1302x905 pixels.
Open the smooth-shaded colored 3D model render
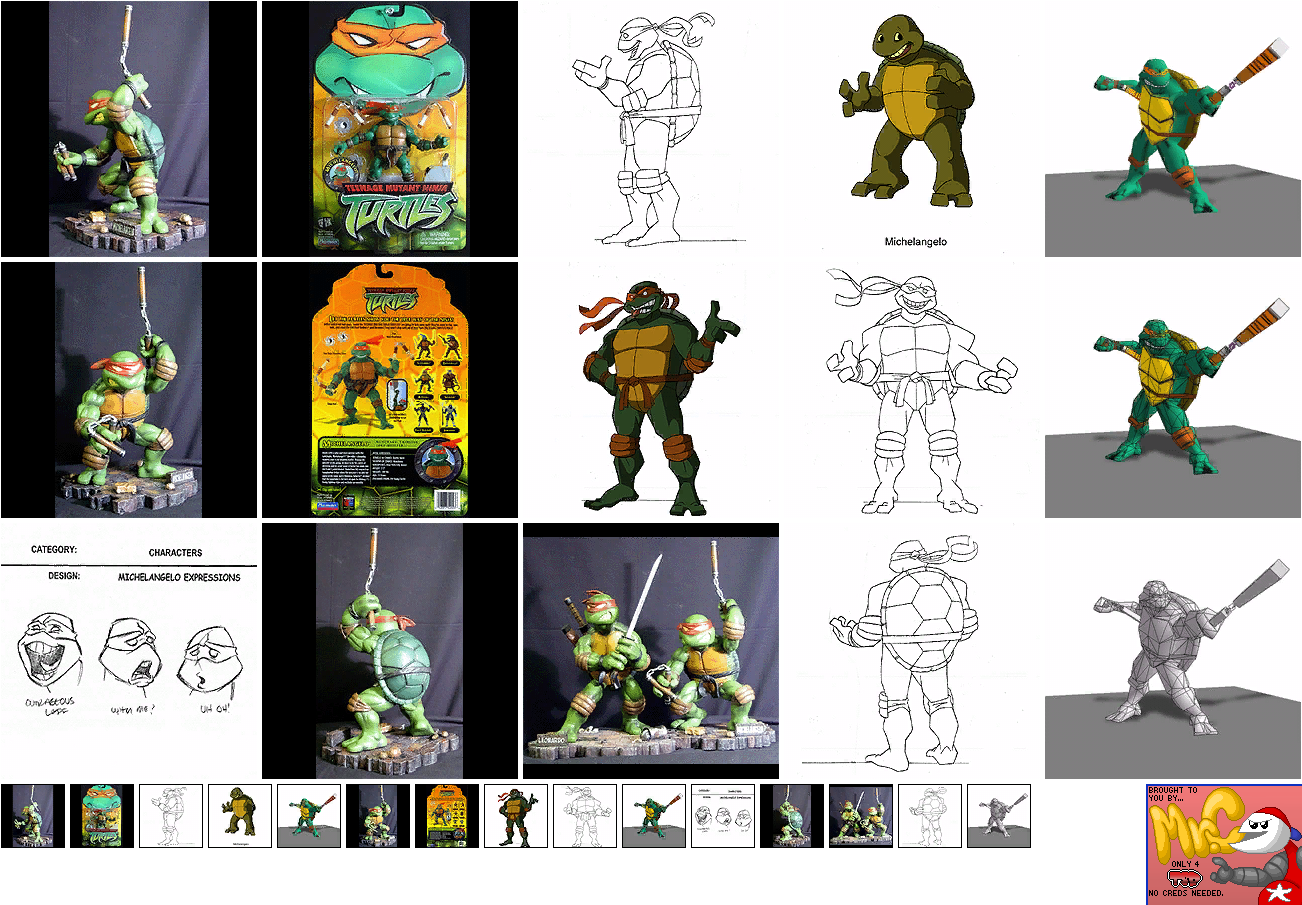(1173, 129)
